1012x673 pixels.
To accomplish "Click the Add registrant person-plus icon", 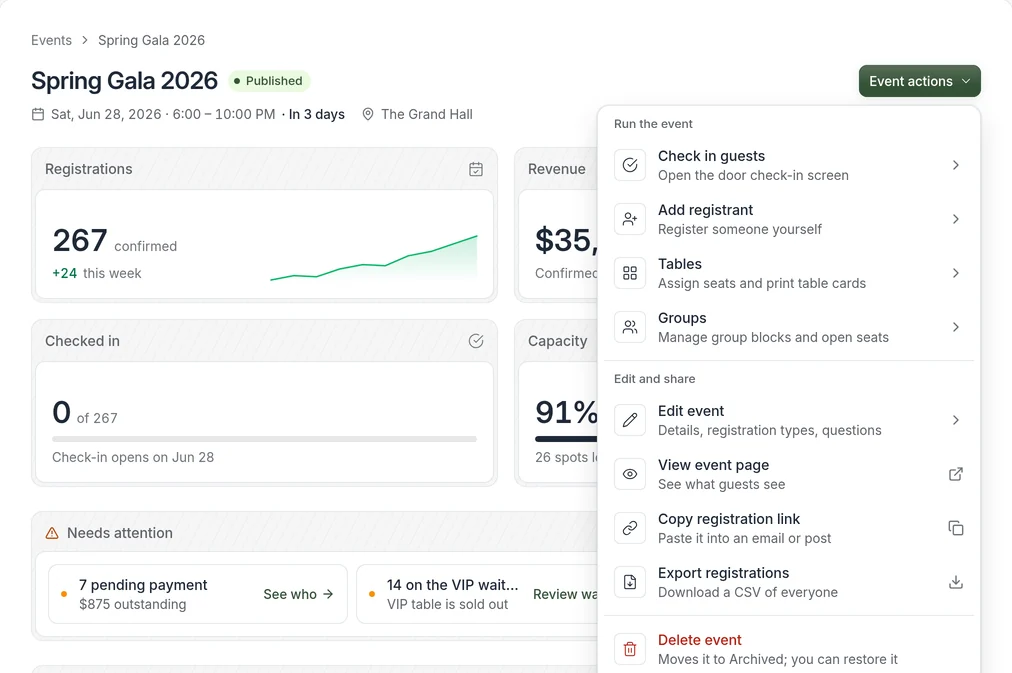I will coord(630,219).
